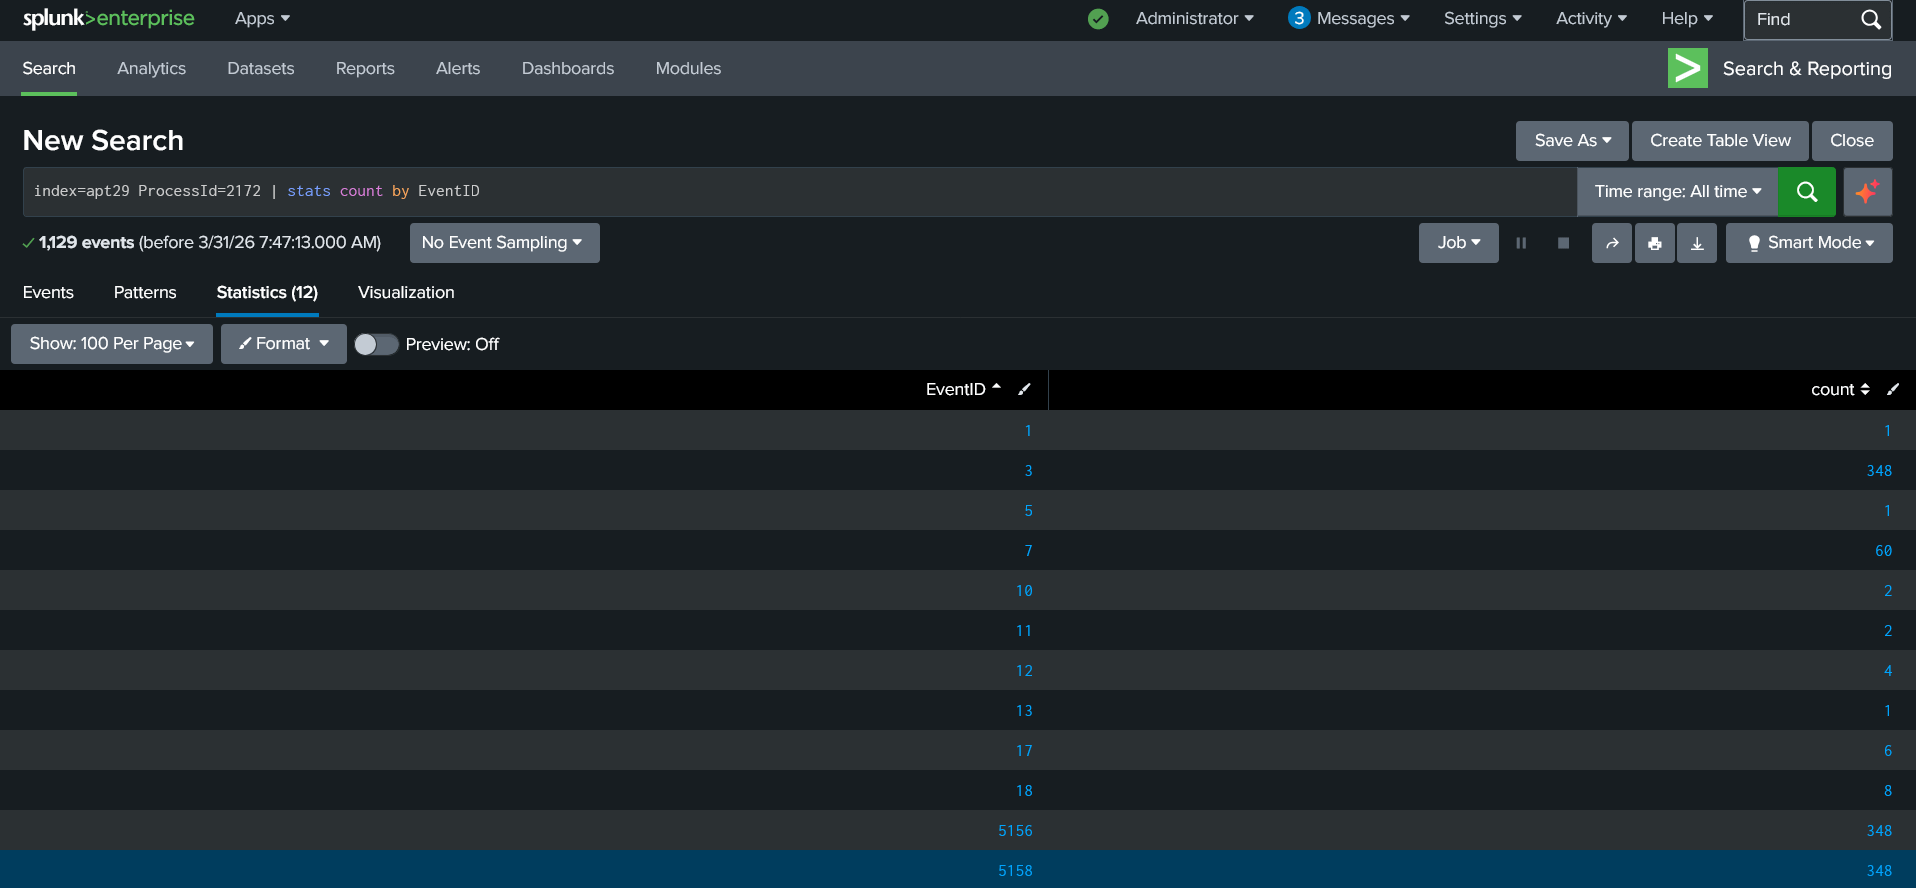Go to Analytics nav tab
Image resolution: width=1916 pixels, height=888 pixels.
[151, 68]
